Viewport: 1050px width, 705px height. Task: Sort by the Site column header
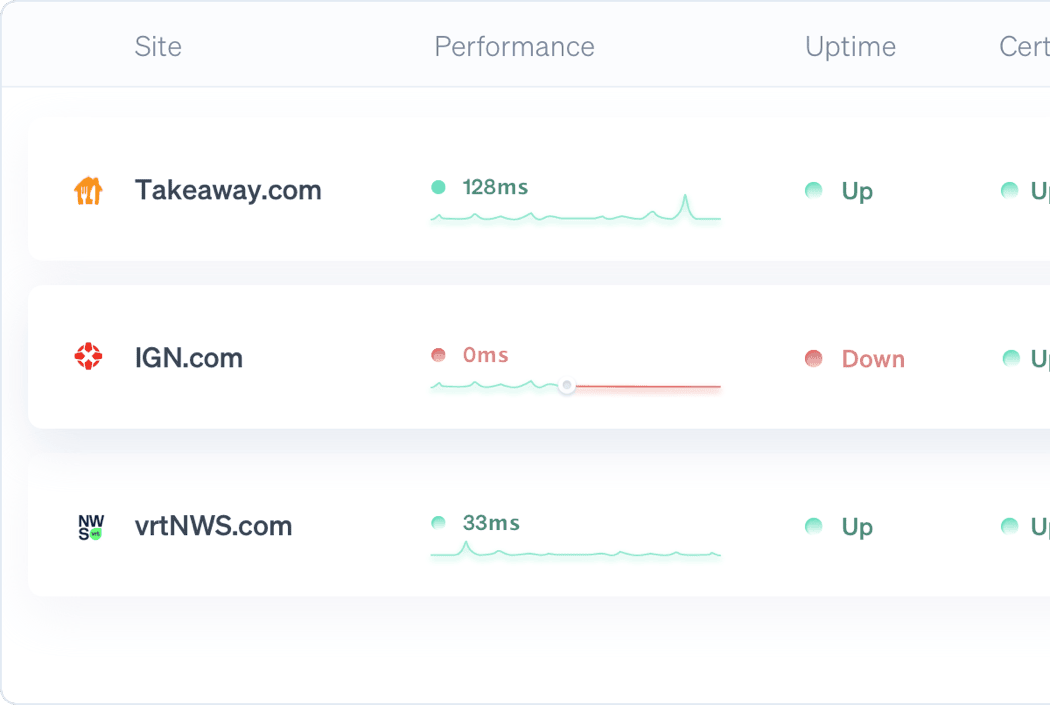tap(158, 47)
